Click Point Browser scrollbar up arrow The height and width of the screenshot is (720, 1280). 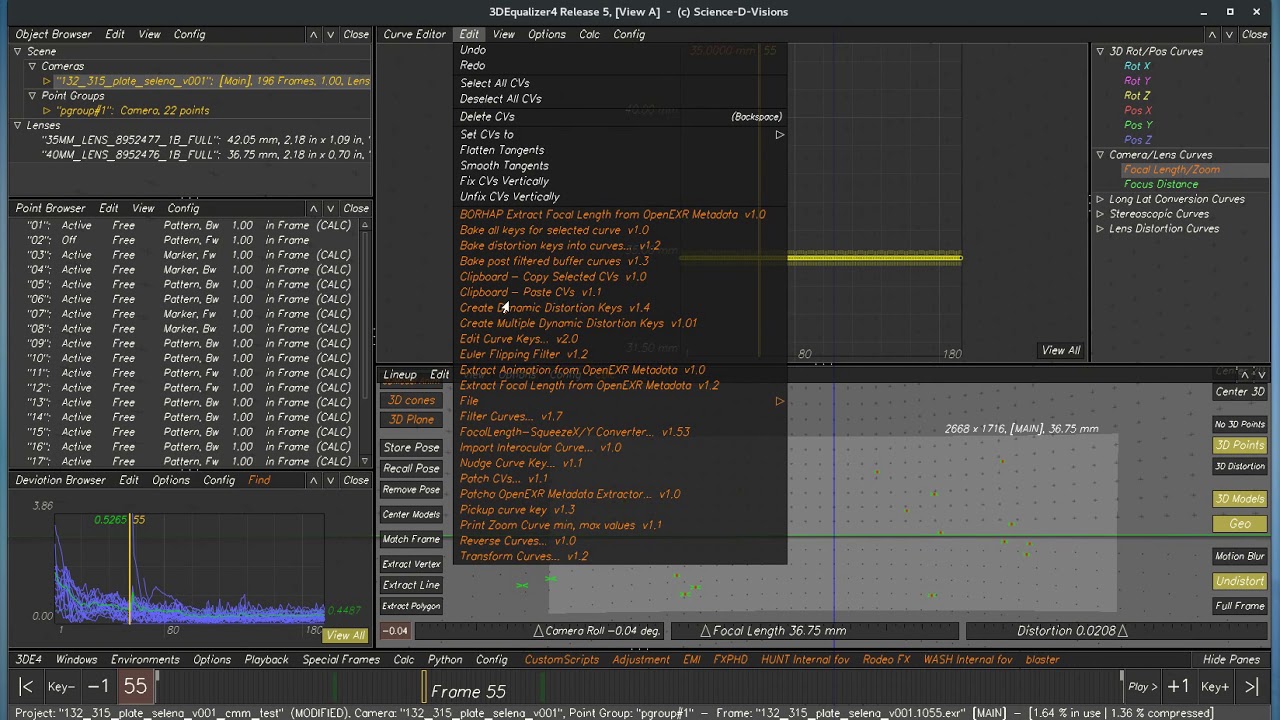(x=365, y=225)
